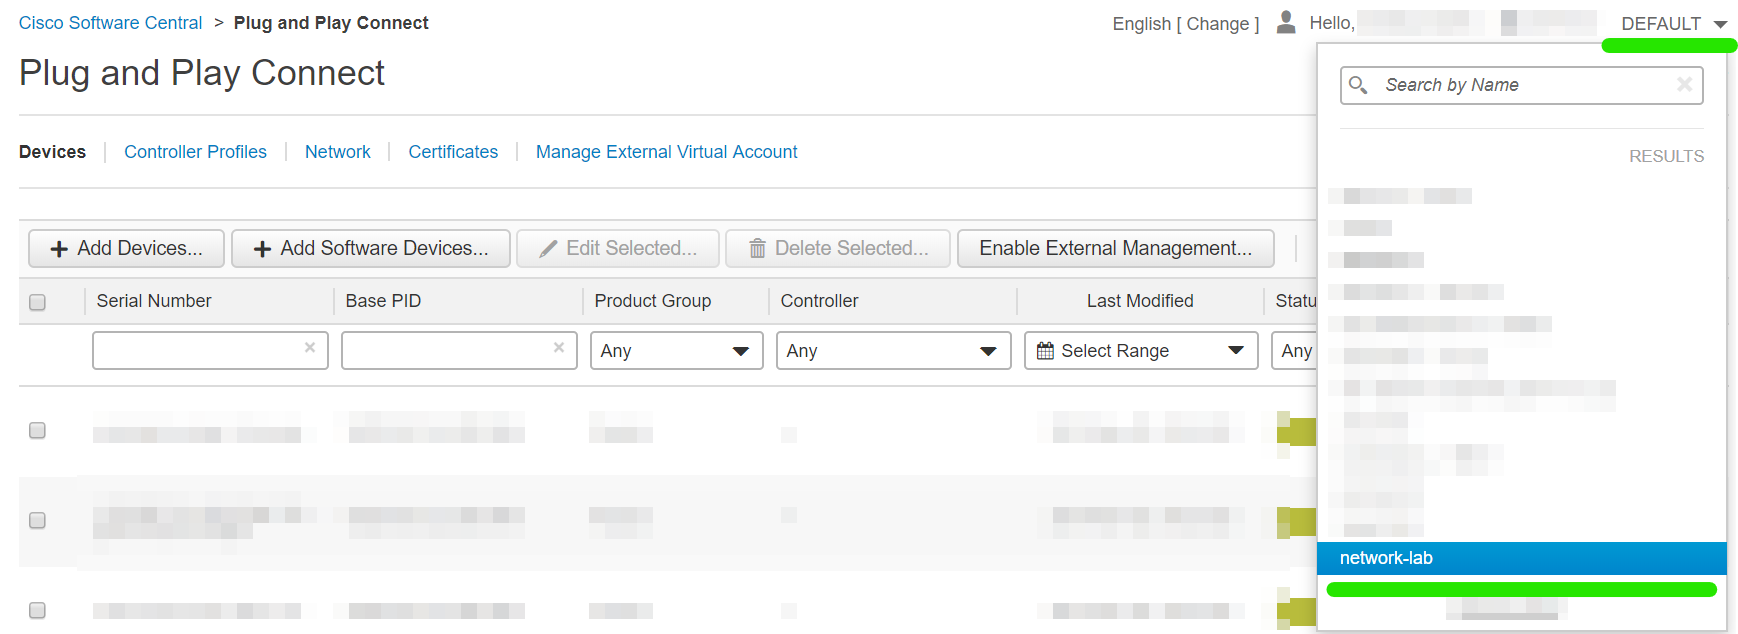The image size is (1738, 634).
Task: Click the Serial Number column header
Action: click(x=154, y=301)
